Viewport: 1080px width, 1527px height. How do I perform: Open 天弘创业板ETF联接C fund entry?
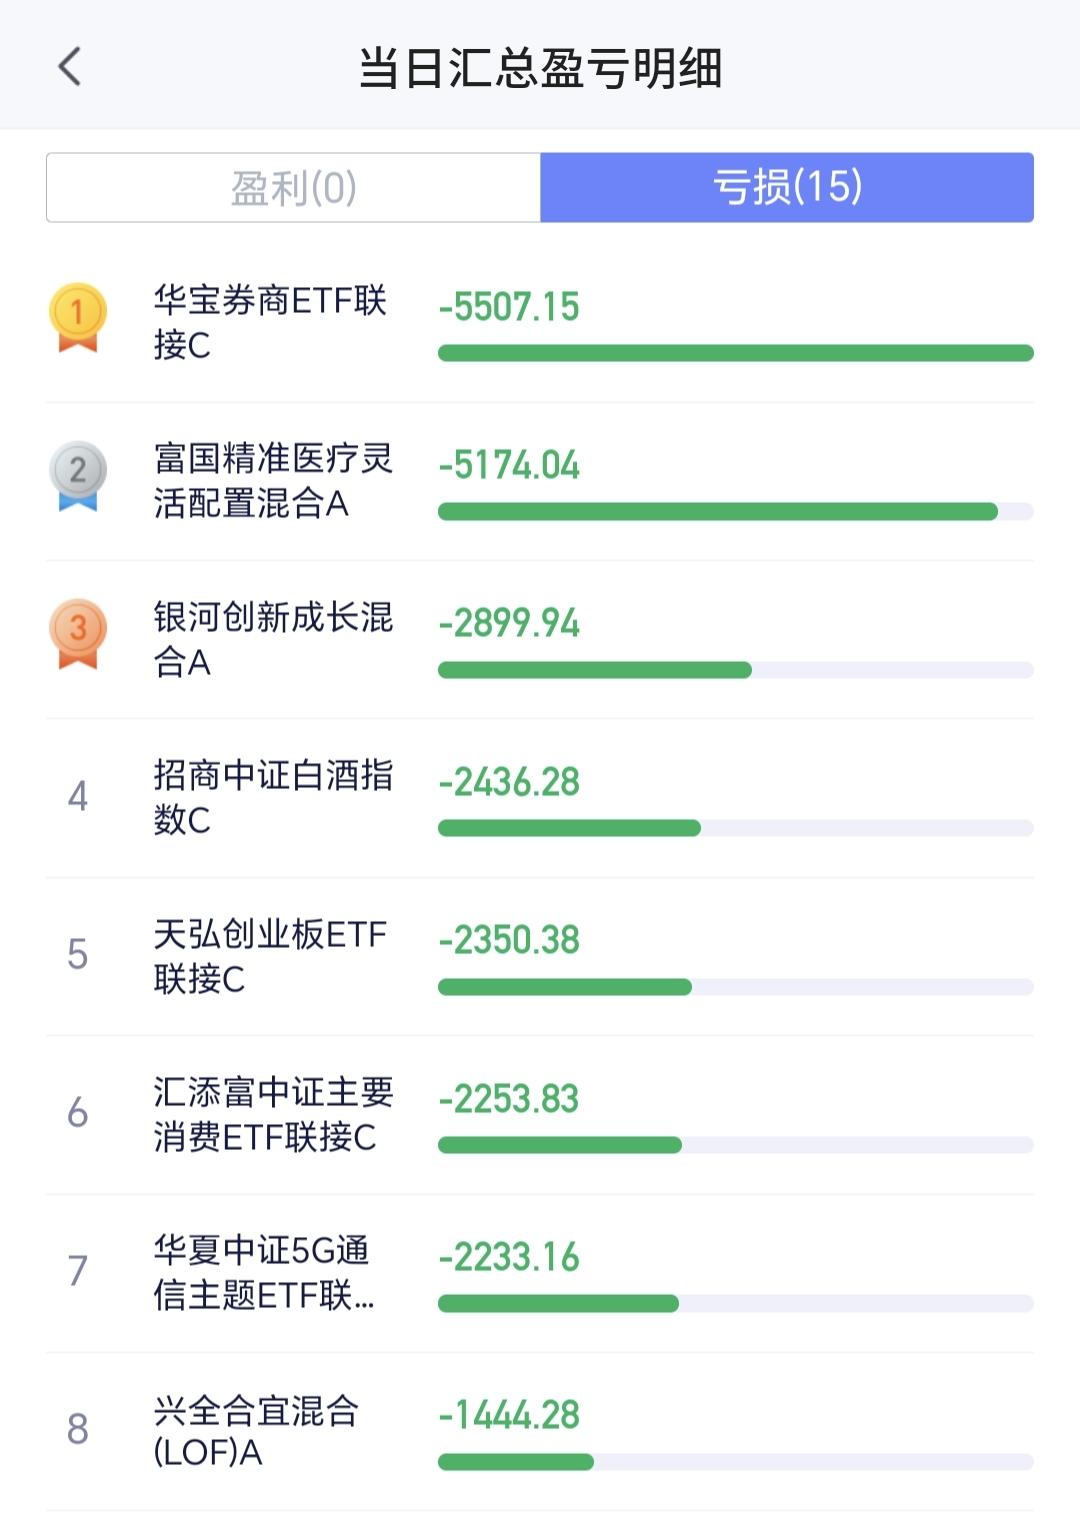point(540,956)
